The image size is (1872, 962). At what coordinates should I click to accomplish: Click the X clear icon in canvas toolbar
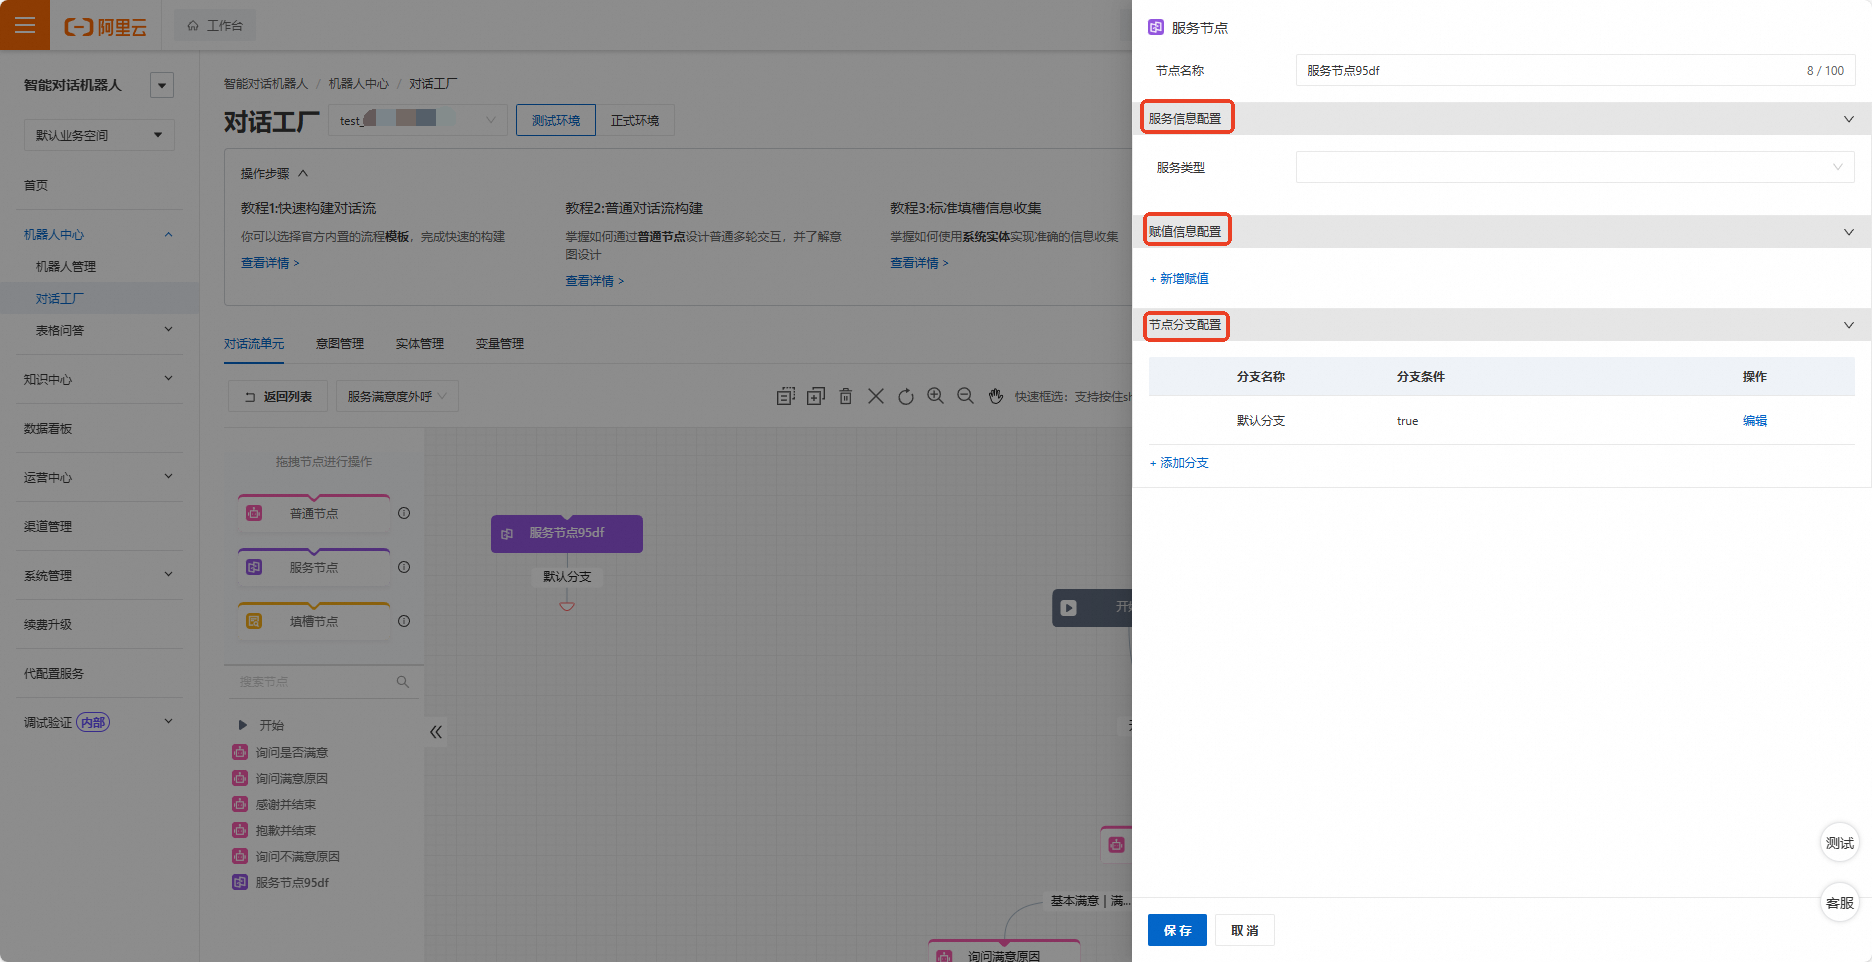tap(876, 396)
